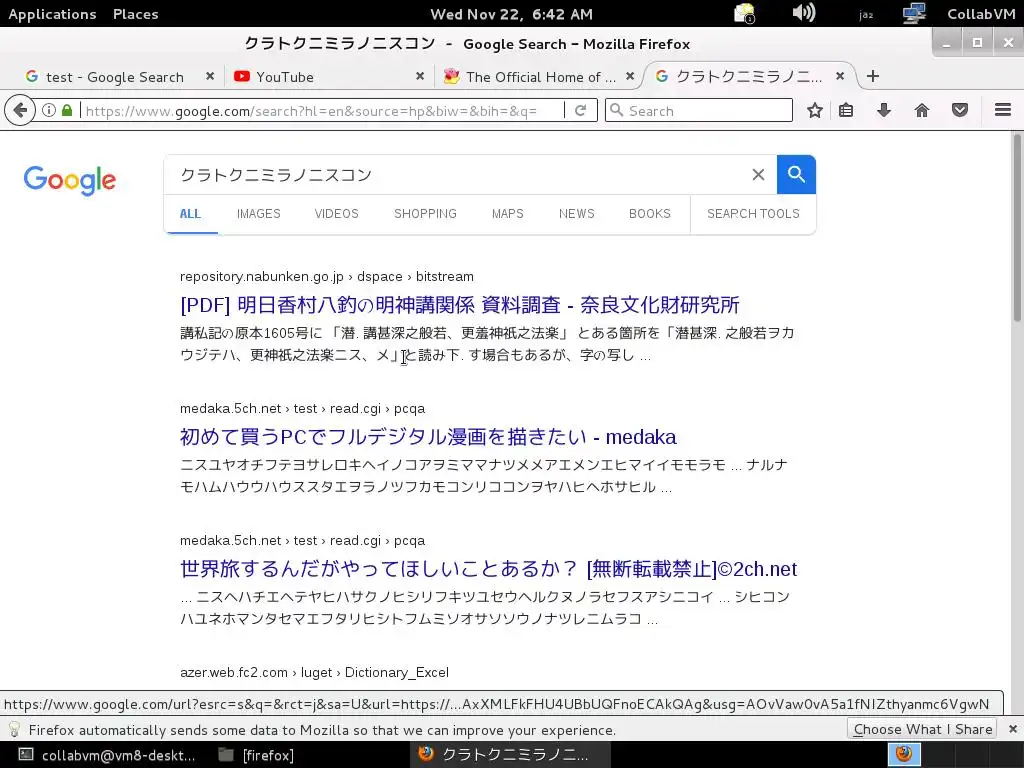Open the Applications menu
The width and height of the screenshot is (1024, 768).
tap(52, 14)
